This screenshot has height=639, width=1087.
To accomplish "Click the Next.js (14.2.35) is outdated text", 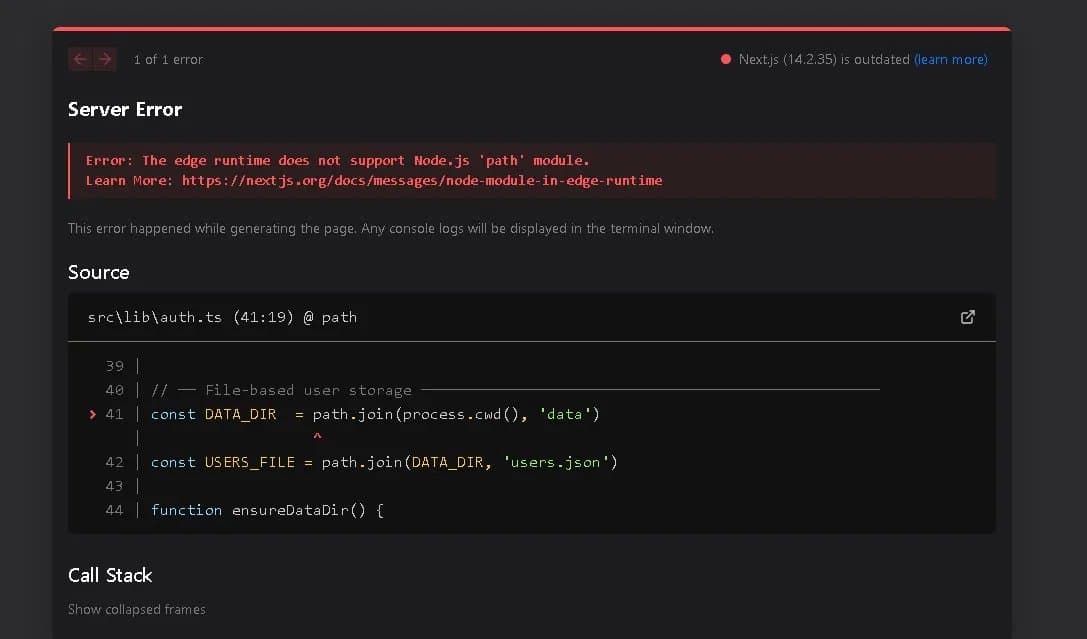I will (824, 60).
